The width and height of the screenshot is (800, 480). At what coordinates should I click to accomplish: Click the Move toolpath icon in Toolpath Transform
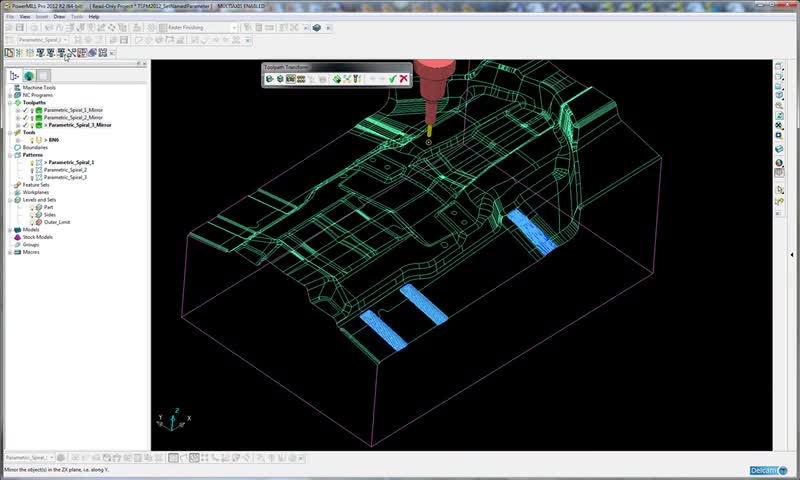[x=269, y=79]
